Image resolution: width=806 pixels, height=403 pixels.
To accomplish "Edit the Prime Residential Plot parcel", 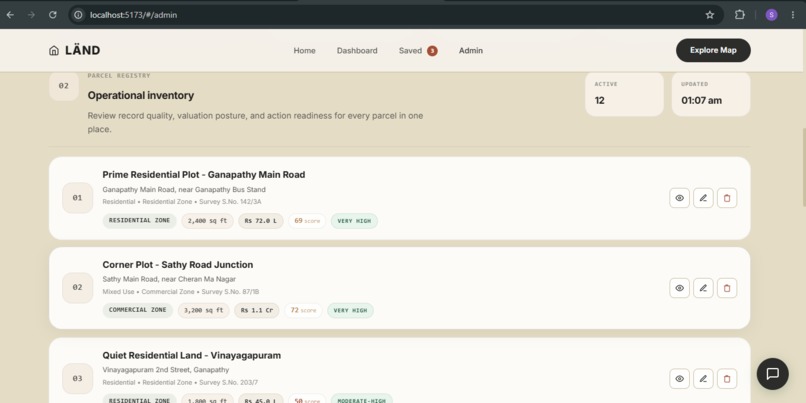I will point(703,198).
